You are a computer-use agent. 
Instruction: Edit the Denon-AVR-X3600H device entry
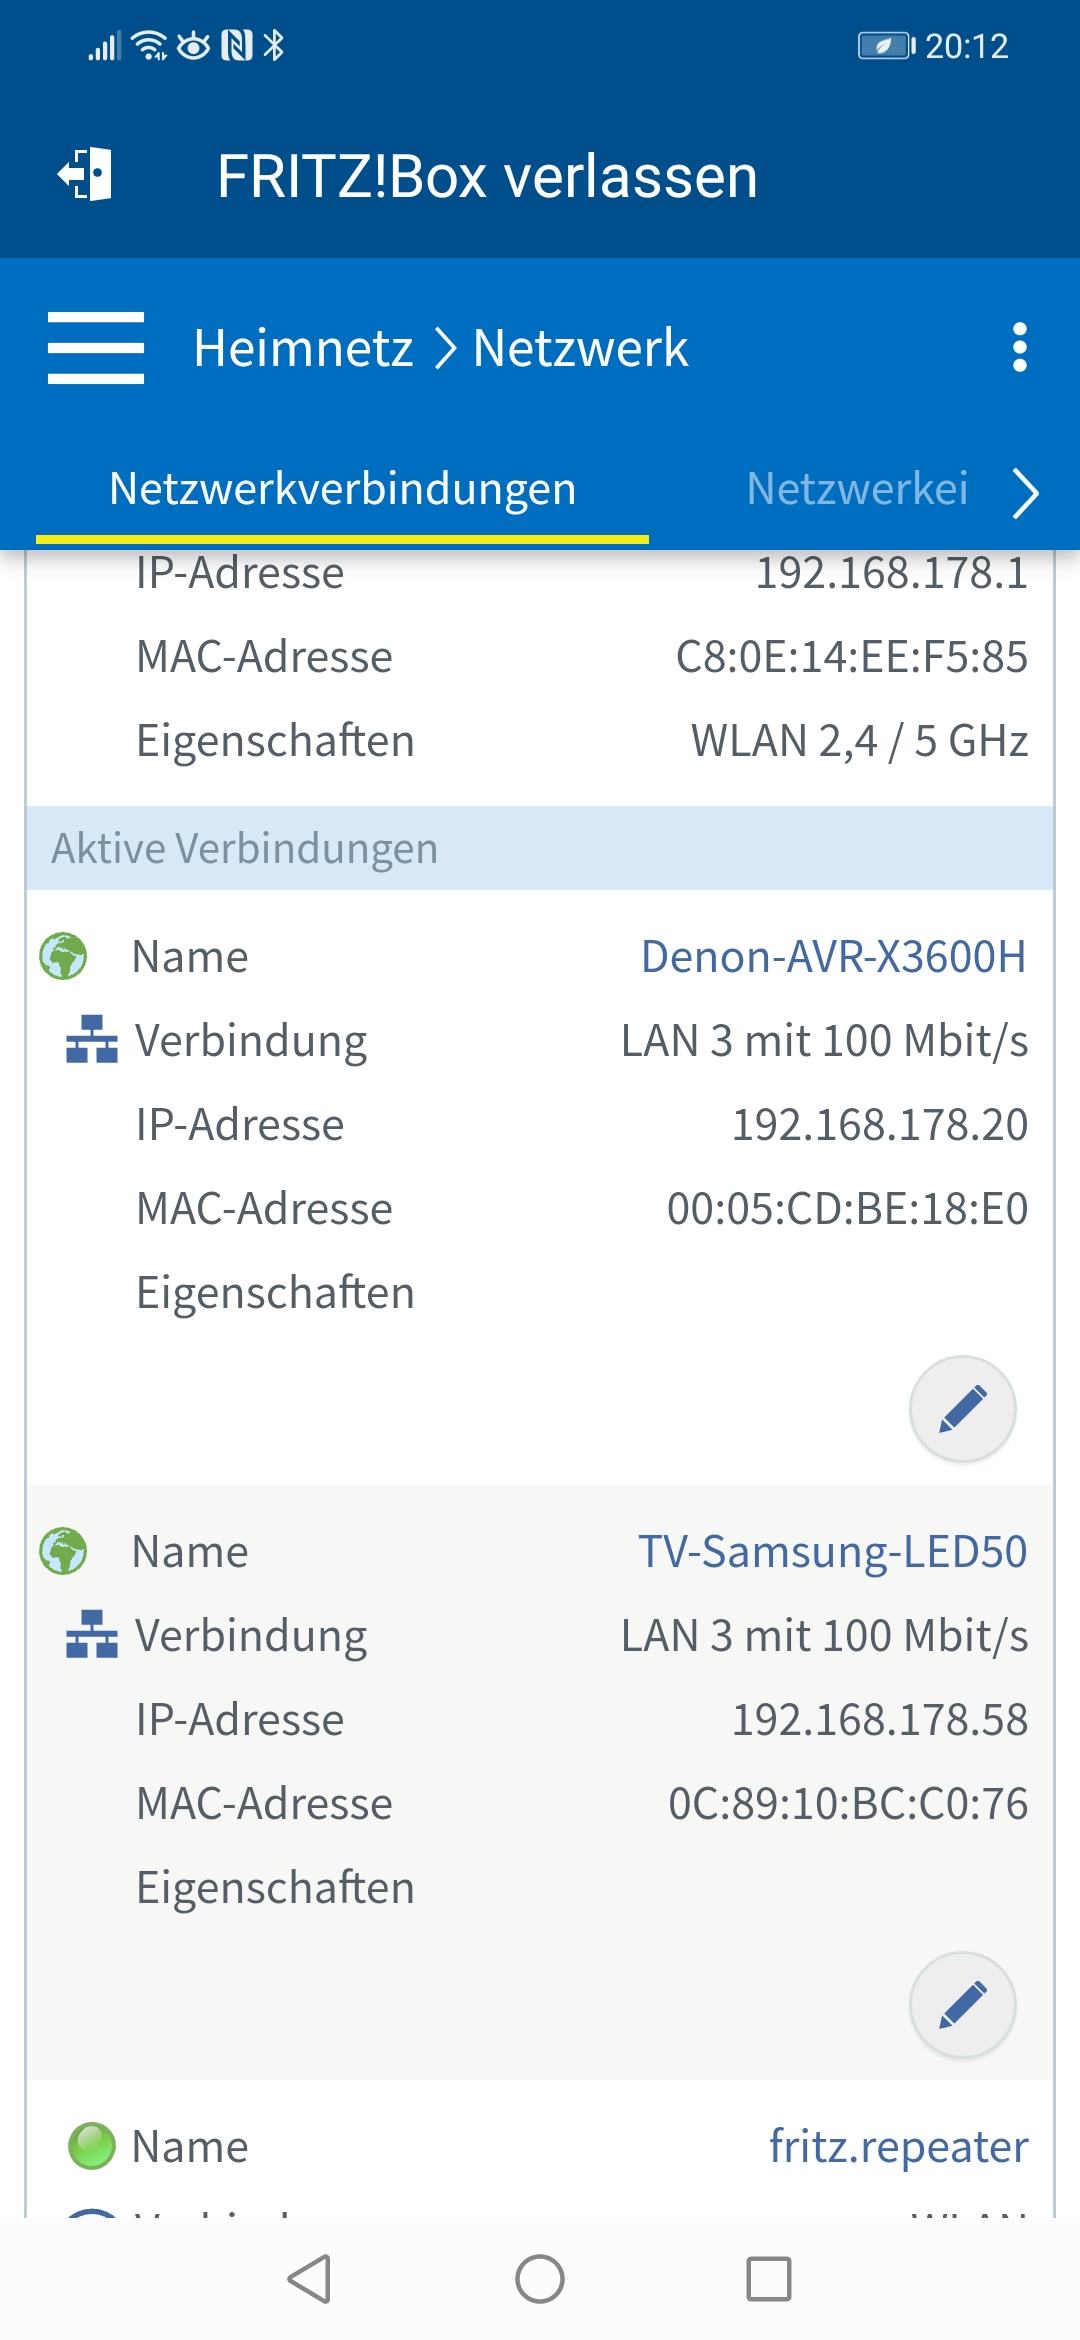click(962, 1409)
